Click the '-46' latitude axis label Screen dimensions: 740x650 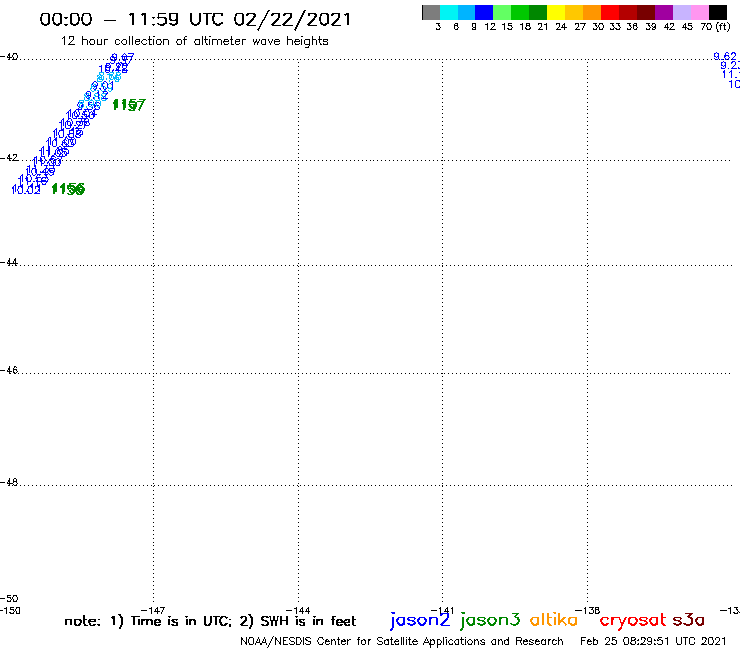click(x=9, y=370)
